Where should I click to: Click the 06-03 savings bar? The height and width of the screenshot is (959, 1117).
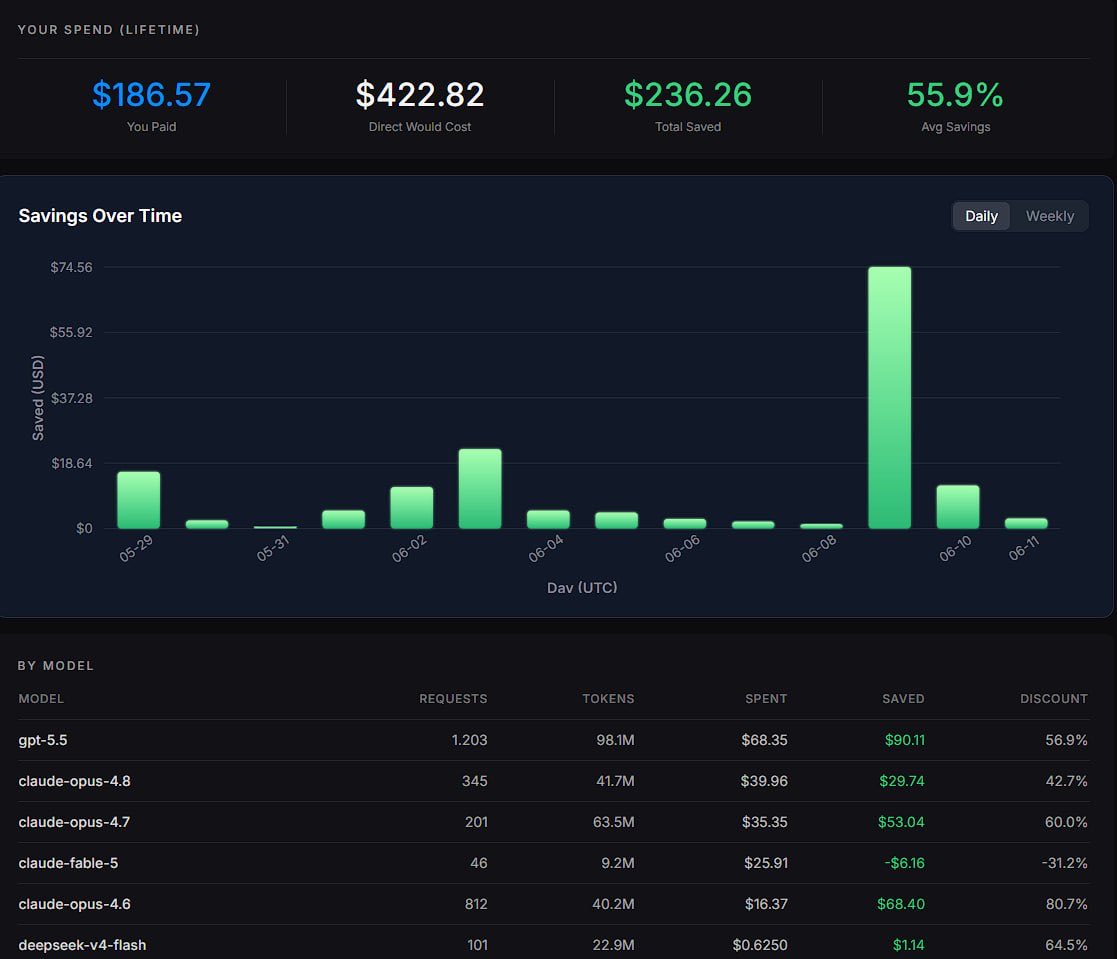[x=480, y=489]
